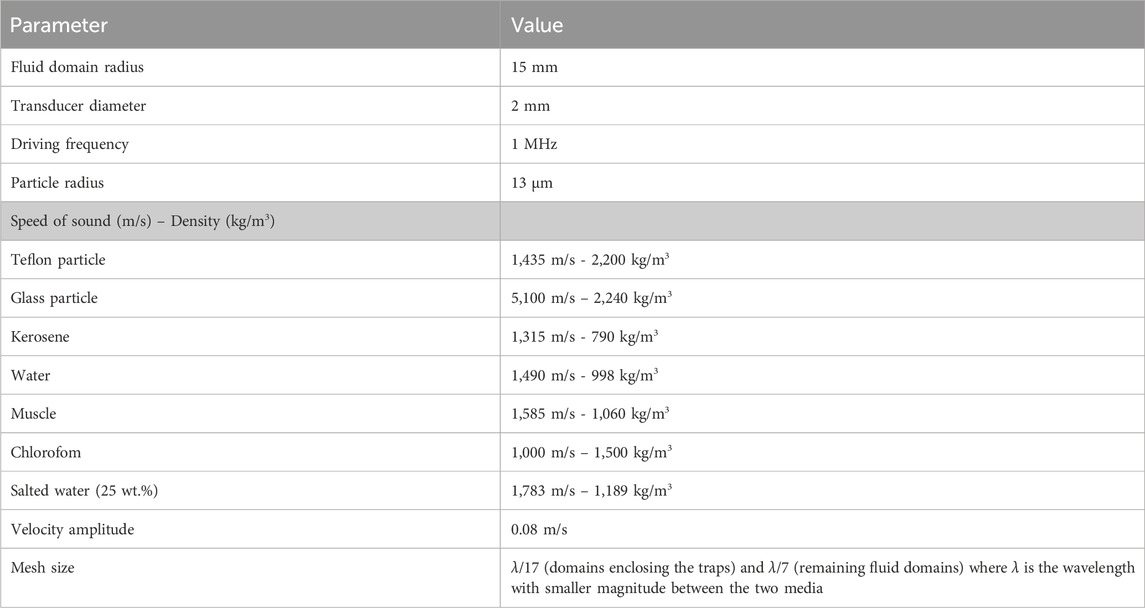Viewport: 1145px width, 608px height.
Task: Select the Fluid domain radius cell
Action: point(250,67)
